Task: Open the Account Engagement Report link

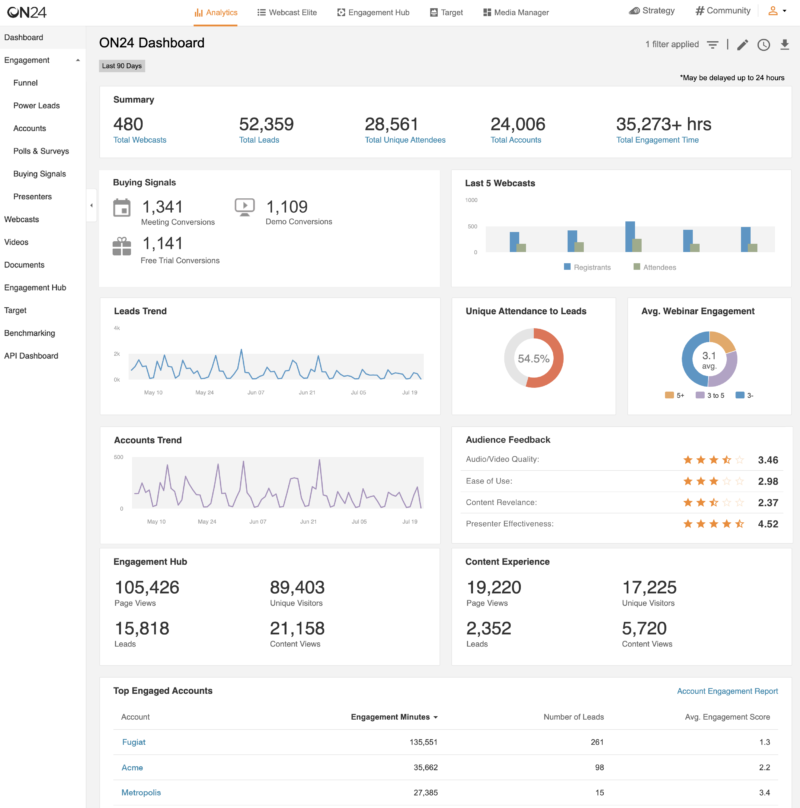Action: 727,691
